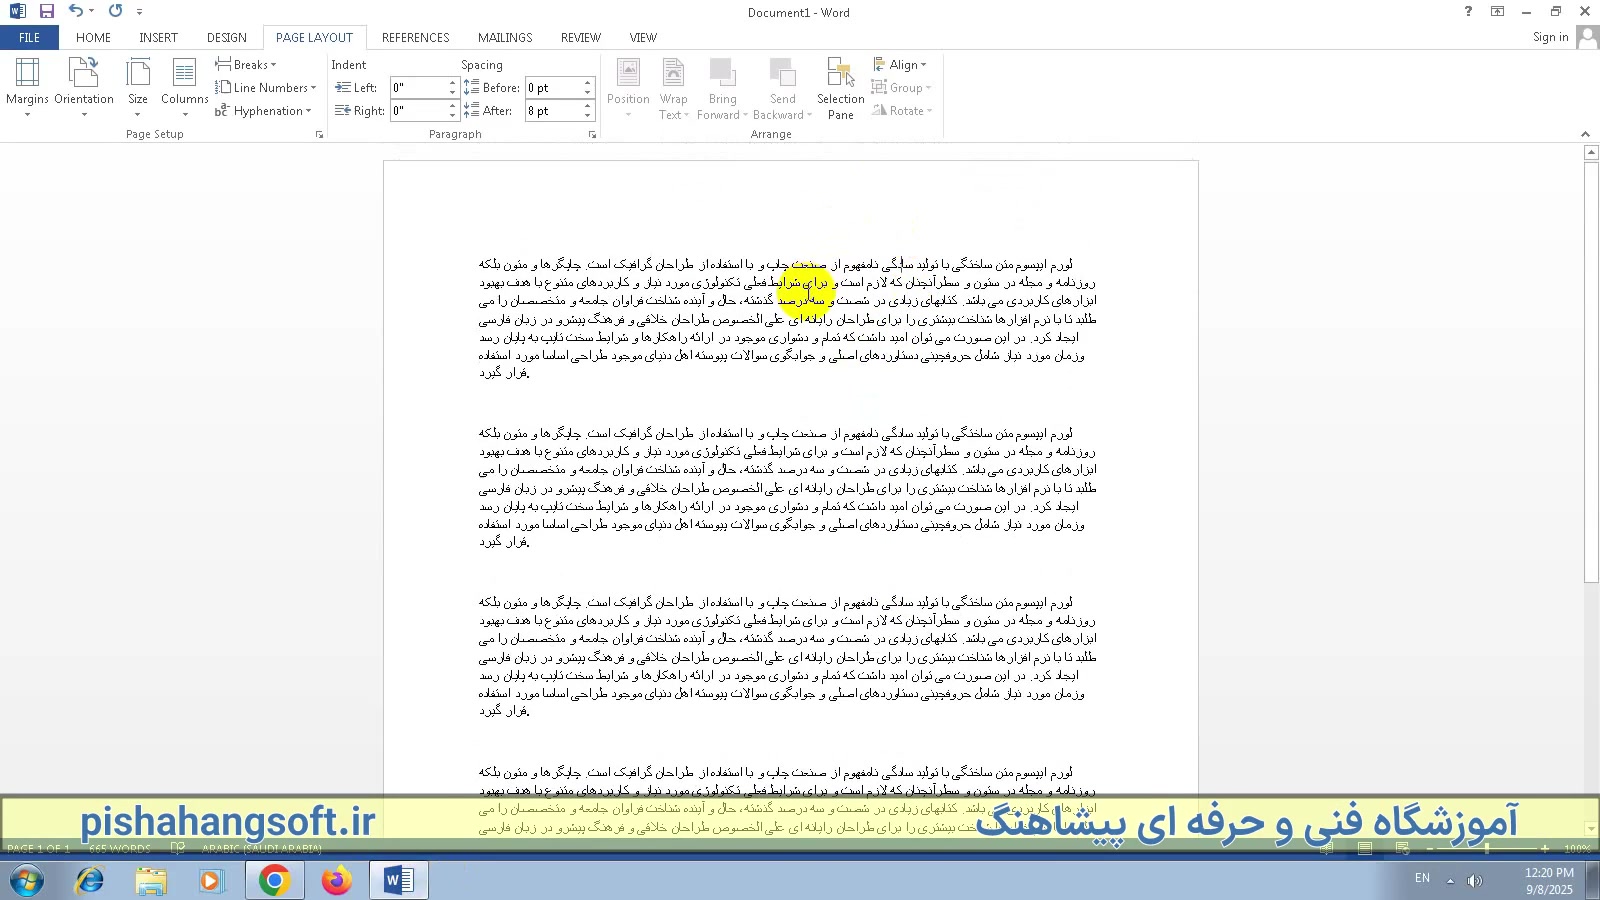This screenshot has height=900, width=1600.
Task: Switch to the REVIEW tab
Action: pyautogui.click(x=581, y=38)
